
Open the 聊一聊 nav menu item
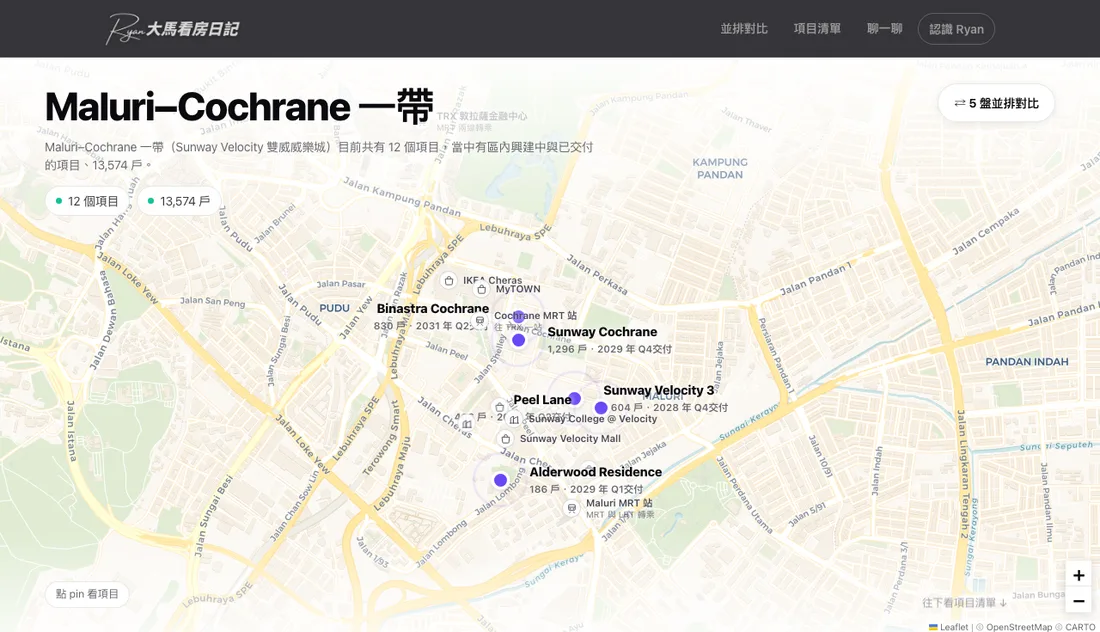pos(884,29)
